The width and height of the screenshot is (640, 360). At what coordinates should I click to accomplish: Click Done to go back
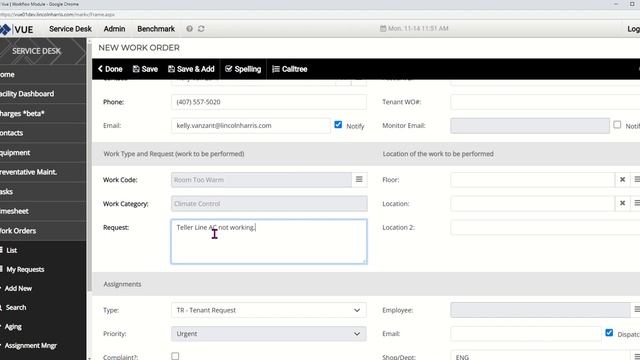click(x=110, y=69)
